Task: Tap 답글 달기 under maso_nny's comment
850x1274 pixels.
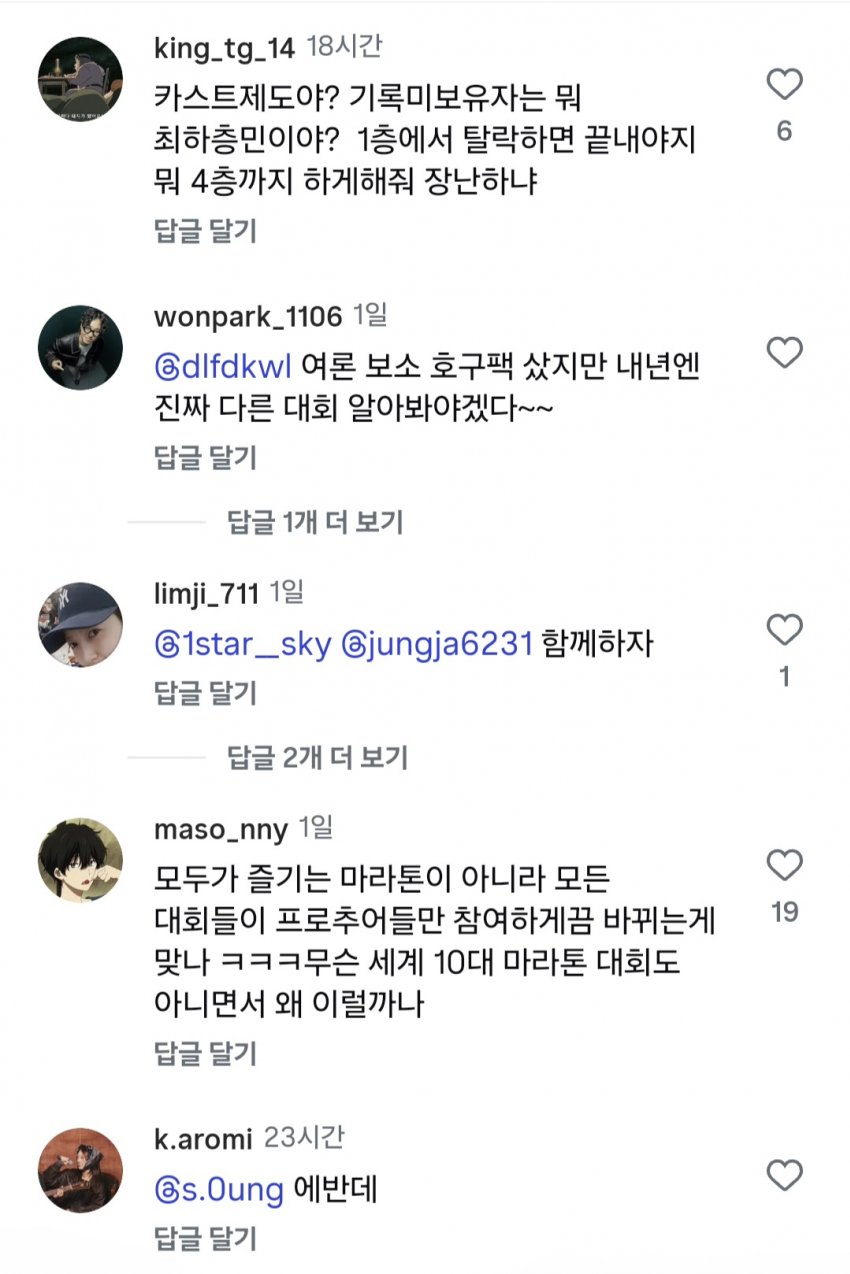Action: [205, 1053]
